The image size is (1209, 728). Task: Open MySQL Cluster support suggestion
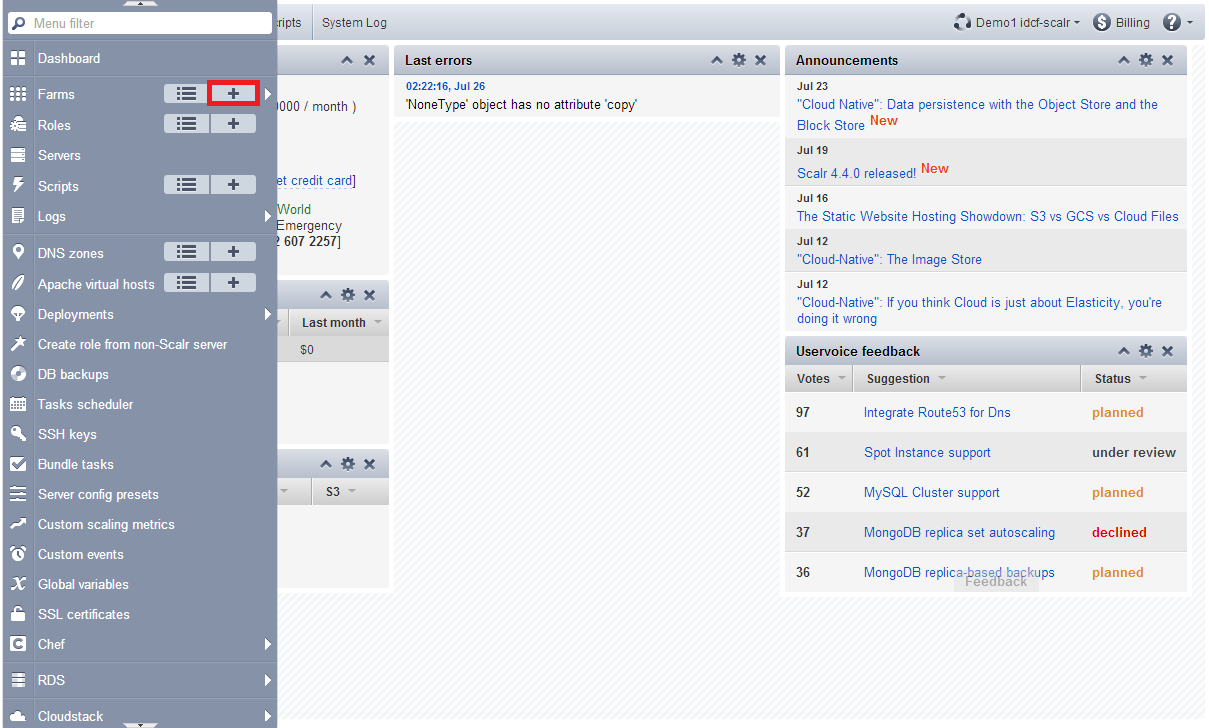pyautogui.click(x=932, y=492)
